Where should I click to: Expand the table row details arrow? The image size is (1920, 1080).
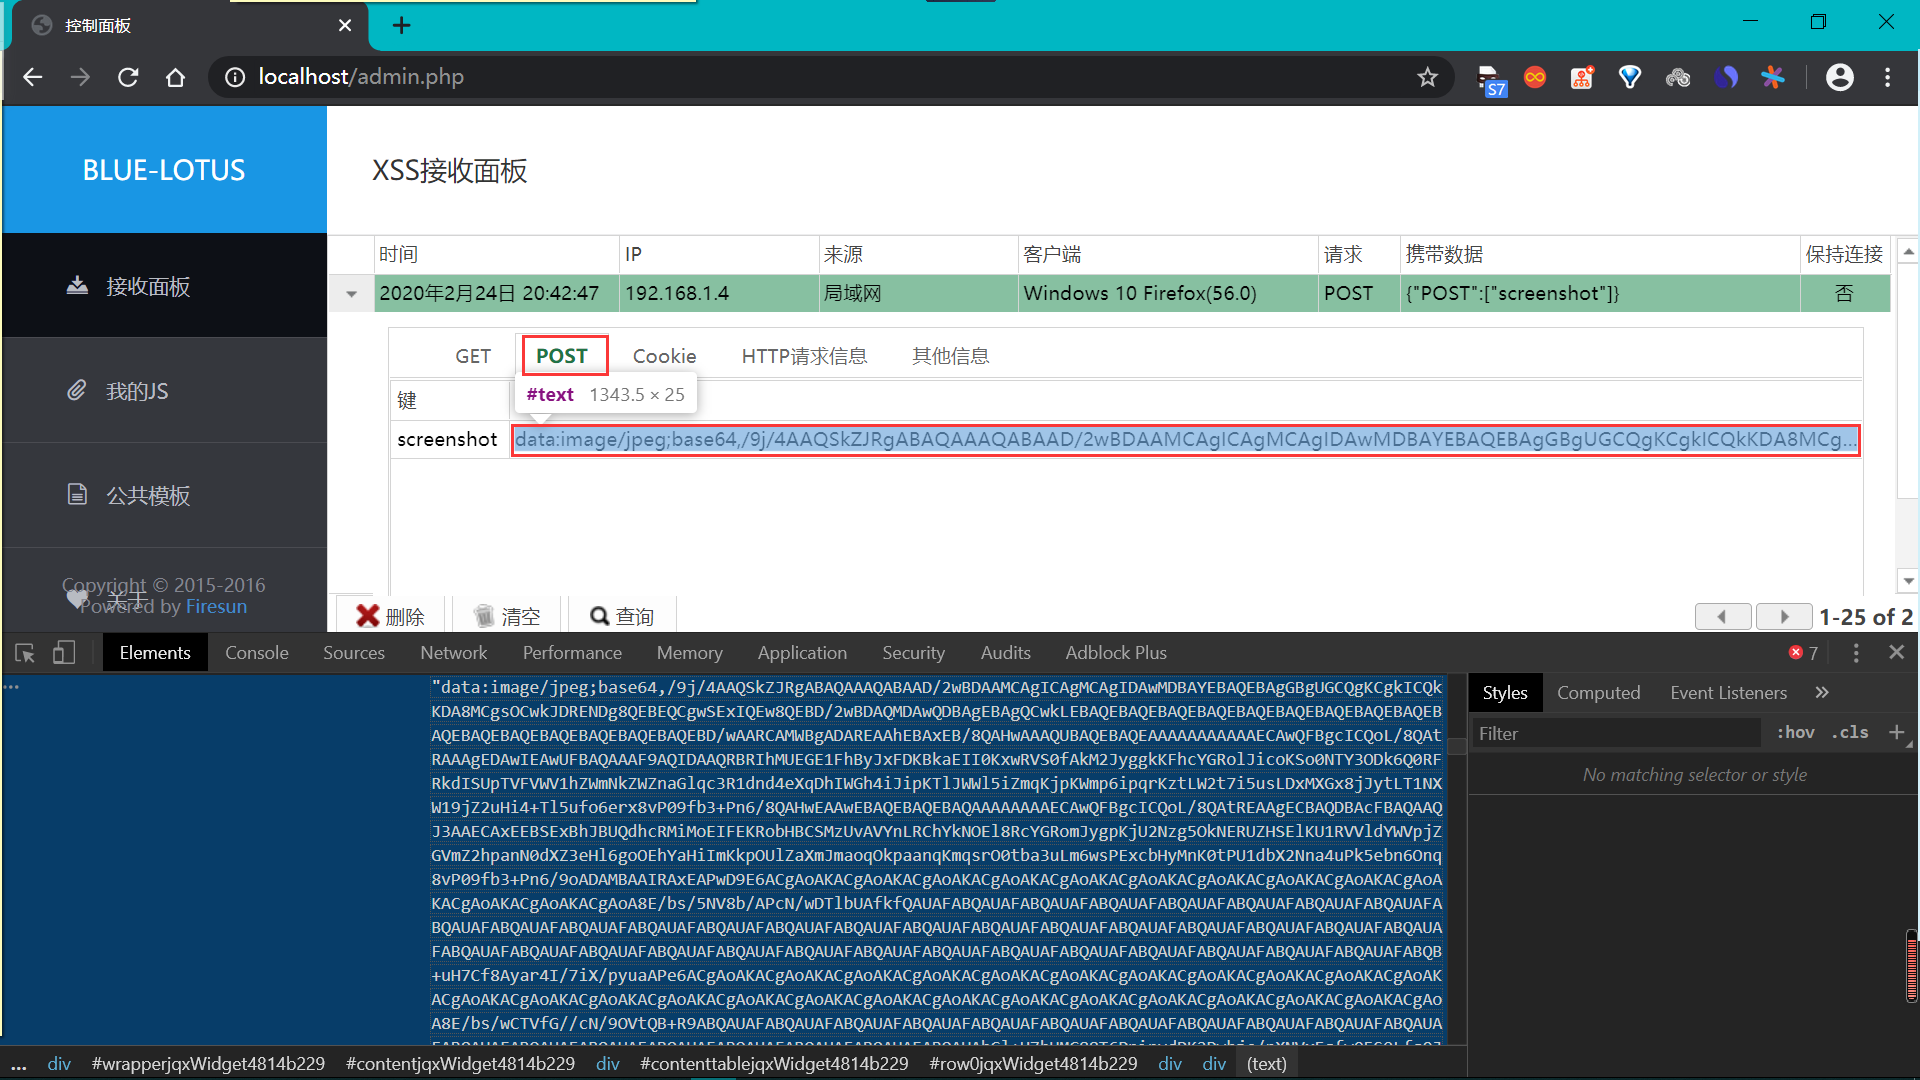tap(351, 293)
